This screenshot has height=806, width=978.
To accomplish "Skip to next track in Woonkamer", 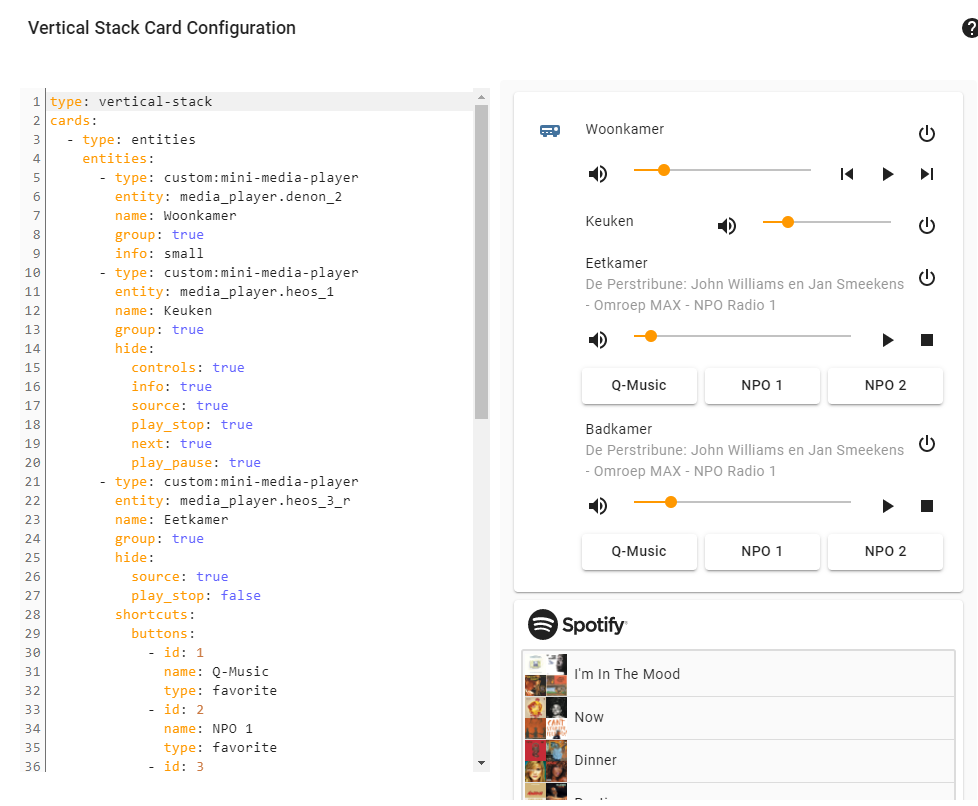I will pyautogui.click(x=927, y=173).
